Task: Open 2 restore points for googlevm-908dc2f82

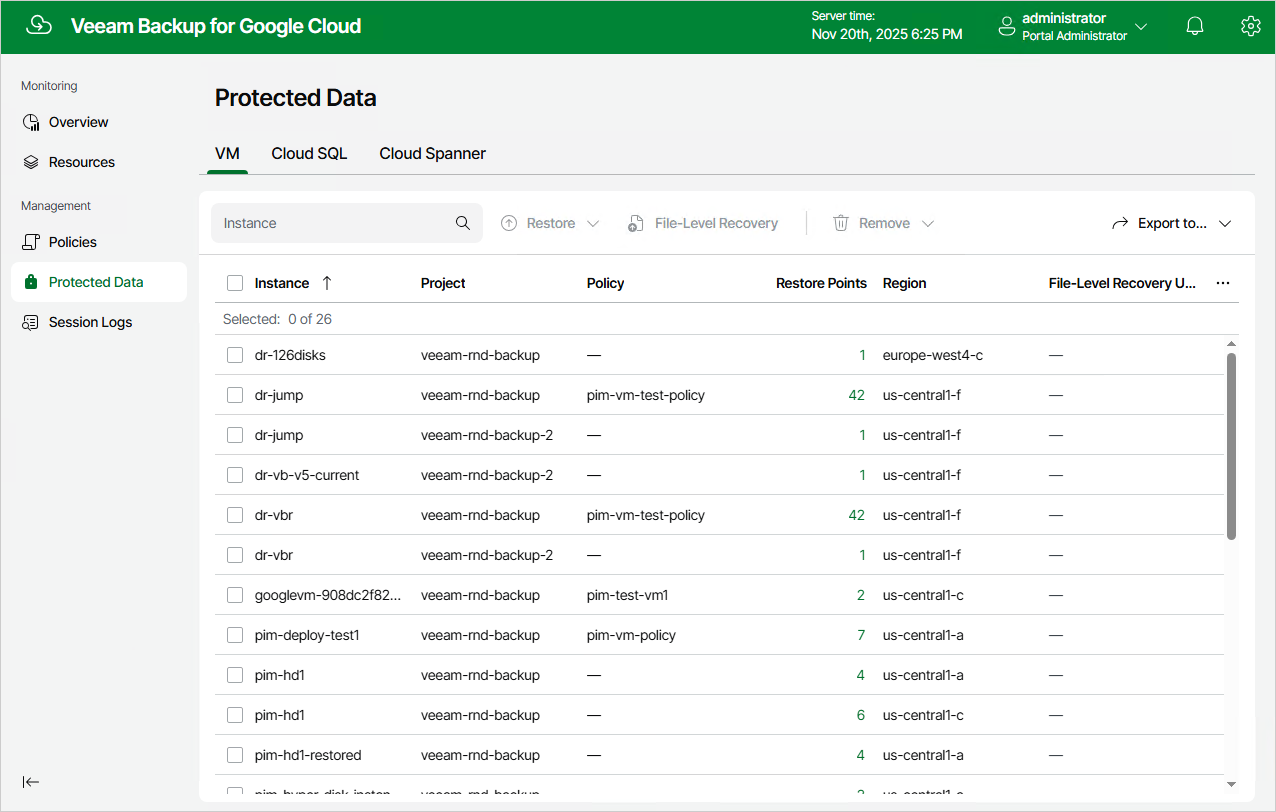Action: 861,595
